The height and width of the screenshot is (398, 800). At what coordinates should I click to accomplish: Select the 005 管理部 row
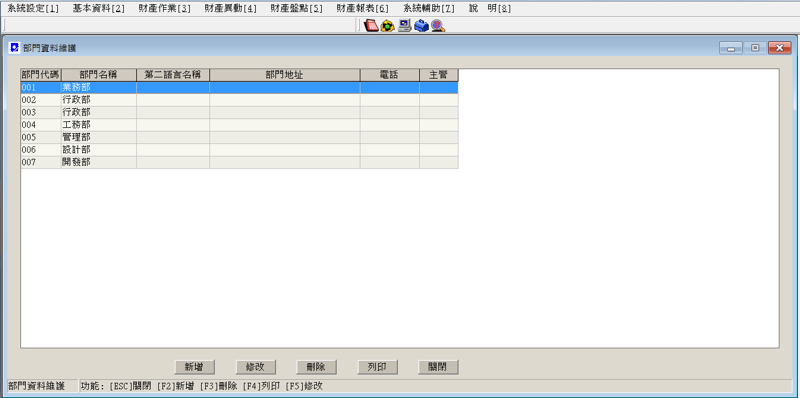point(239,137)
